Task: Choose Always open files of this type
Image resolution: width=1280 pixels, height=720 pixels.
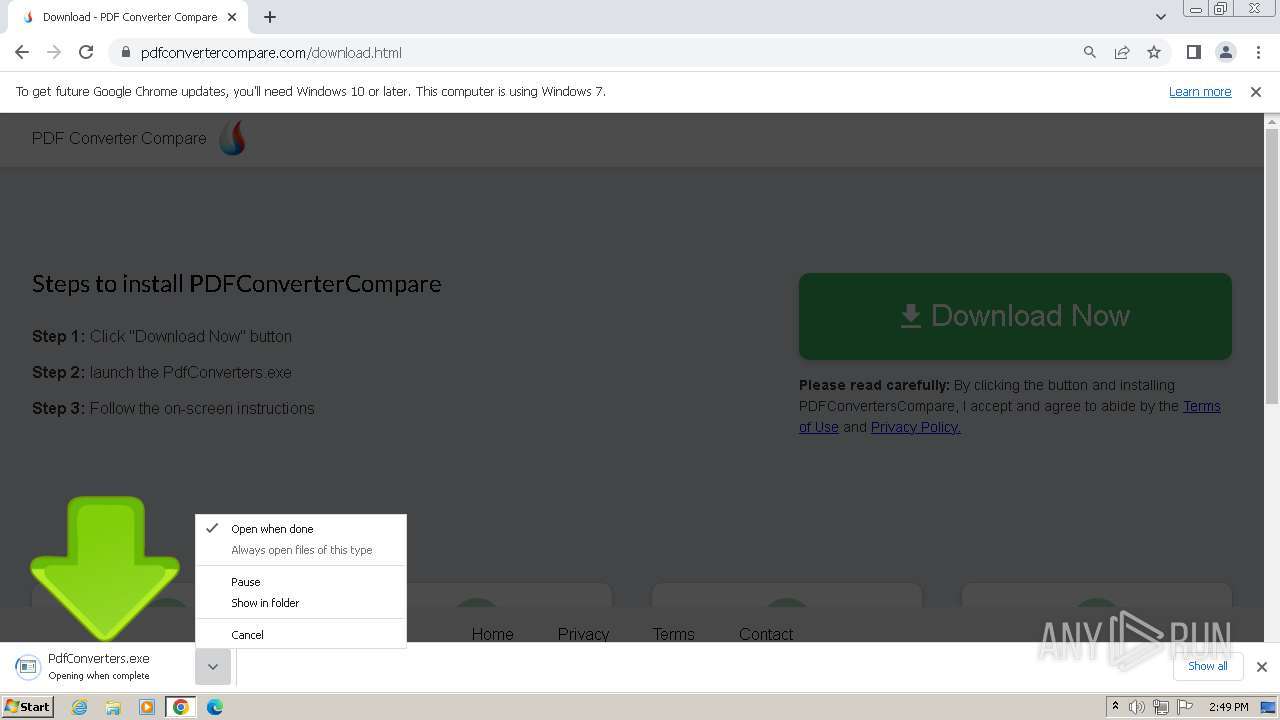Action: point(301,550)
